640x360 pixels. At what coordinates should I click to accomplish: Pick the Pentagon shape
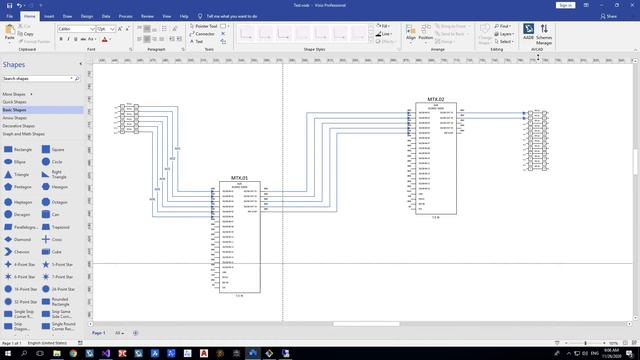click(18, 187)
